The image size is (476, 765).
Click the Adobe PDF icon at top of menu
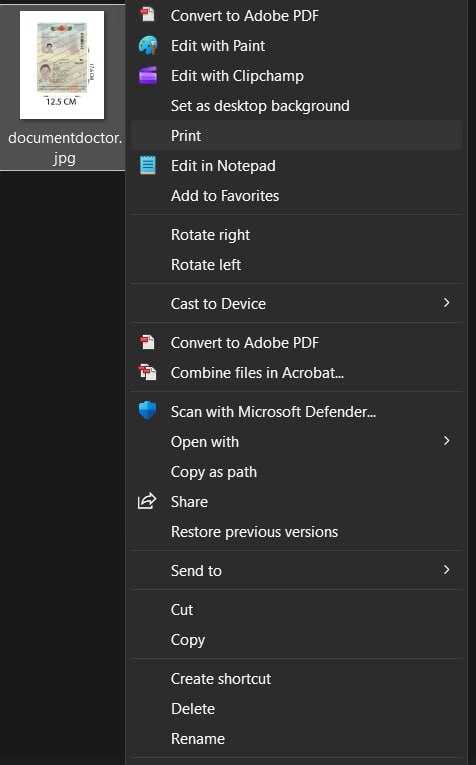point(147,15)
